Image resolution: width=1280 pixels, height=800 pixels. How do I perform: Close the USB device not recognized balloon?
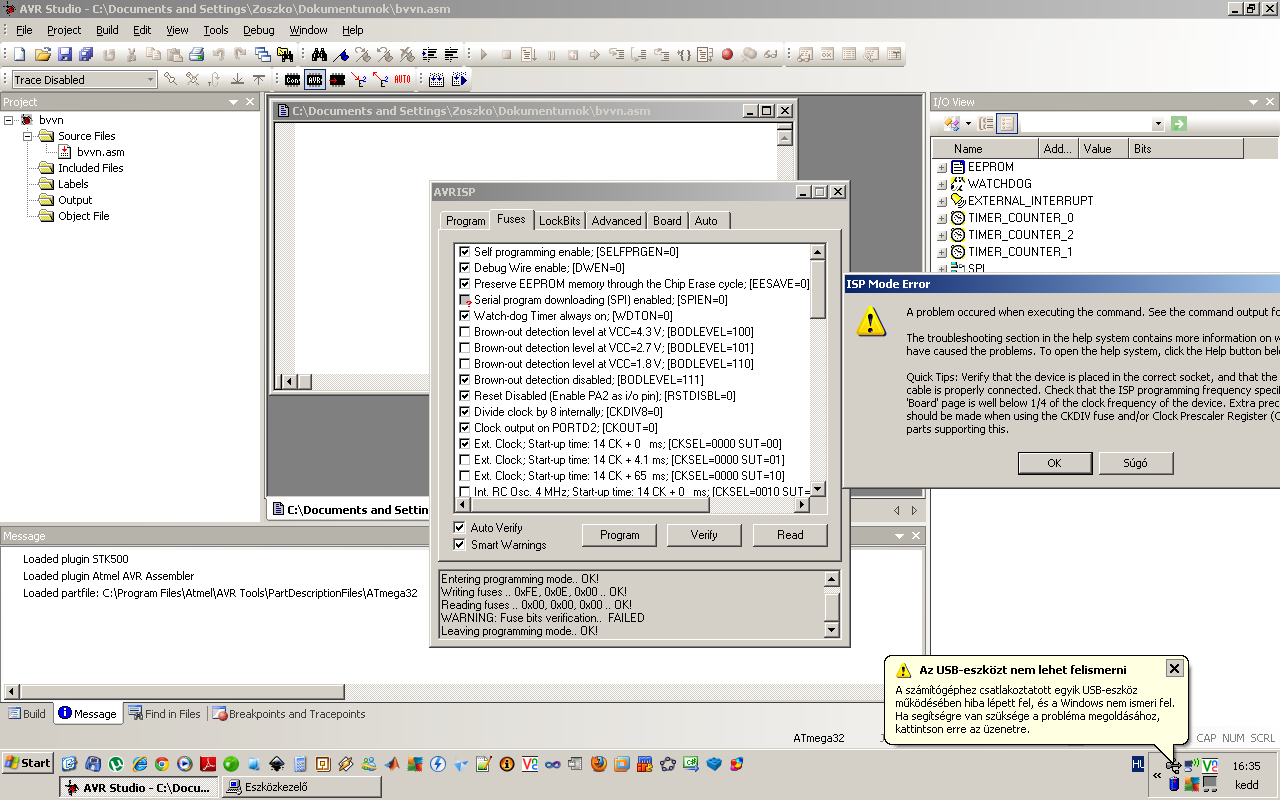point(1175,668)
